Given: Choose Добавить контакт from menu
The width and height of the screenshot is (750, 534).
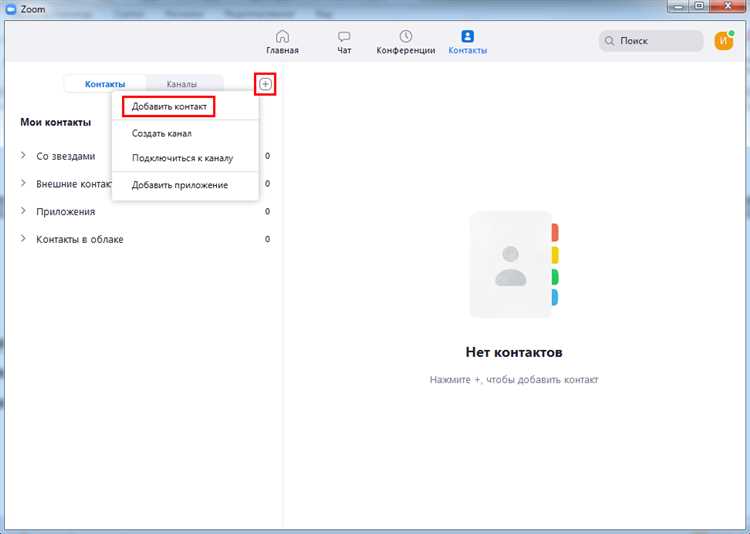Looking at the screenshot, I should click(169, 106).
